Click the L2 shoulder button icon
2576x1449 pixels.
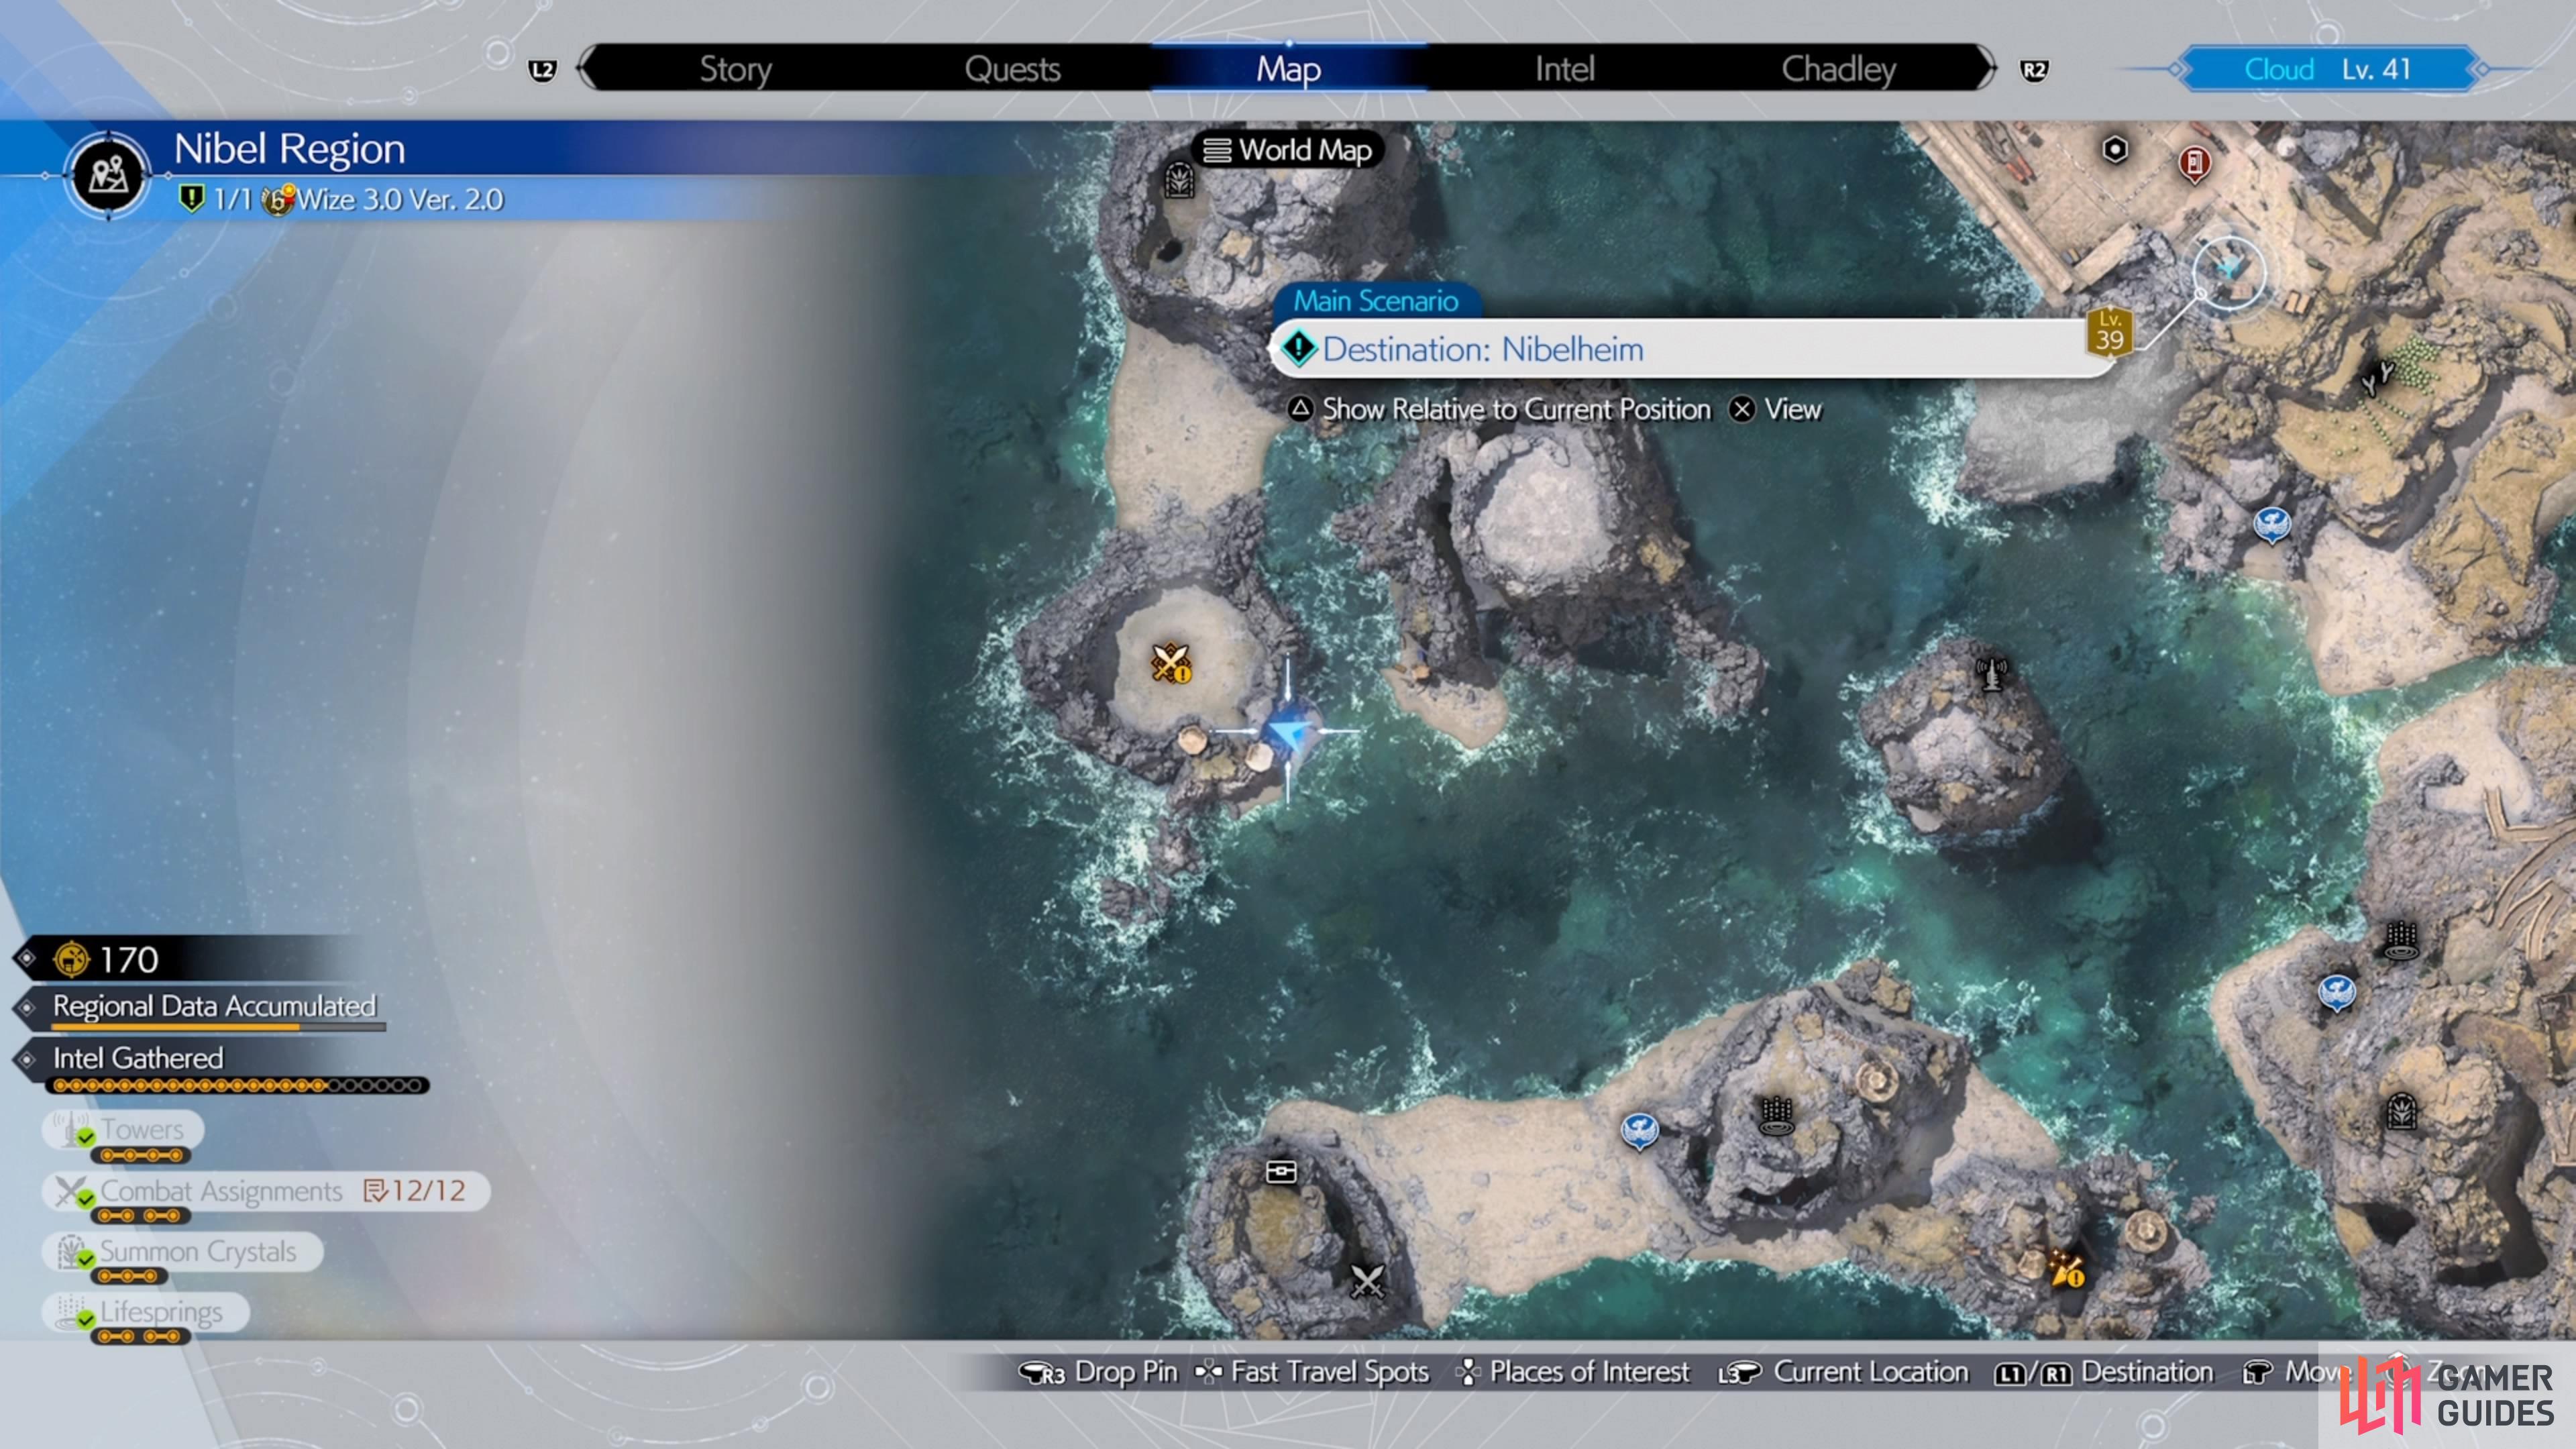[542, 70]
